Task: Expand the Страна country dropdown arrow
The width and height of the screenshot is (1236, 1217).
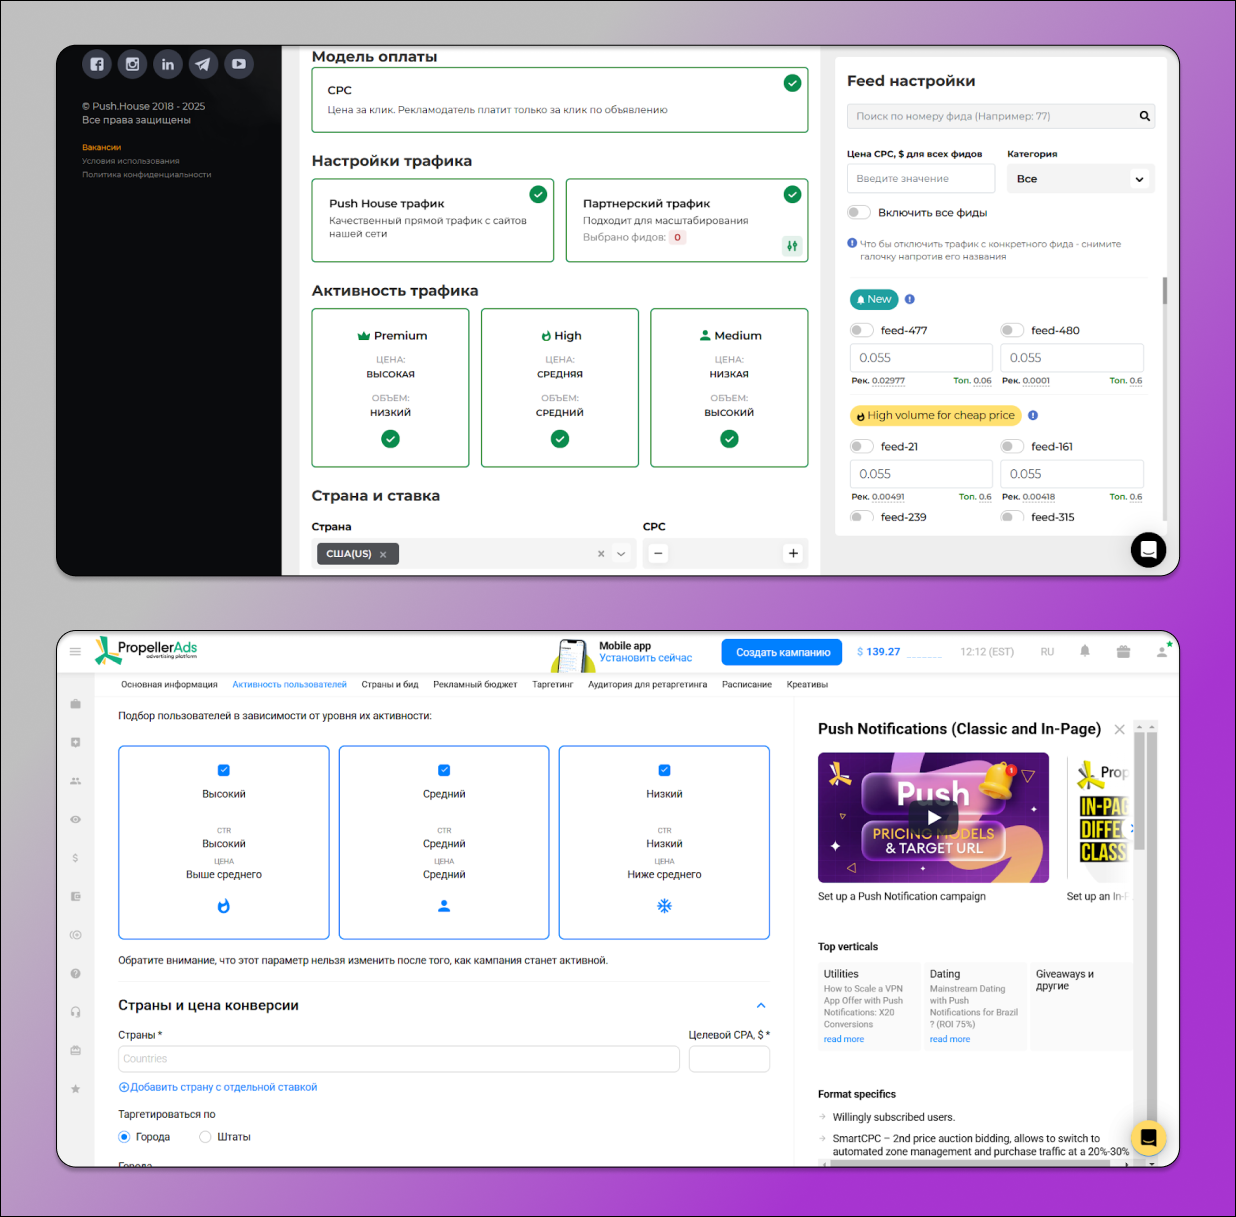Action: 621,554
